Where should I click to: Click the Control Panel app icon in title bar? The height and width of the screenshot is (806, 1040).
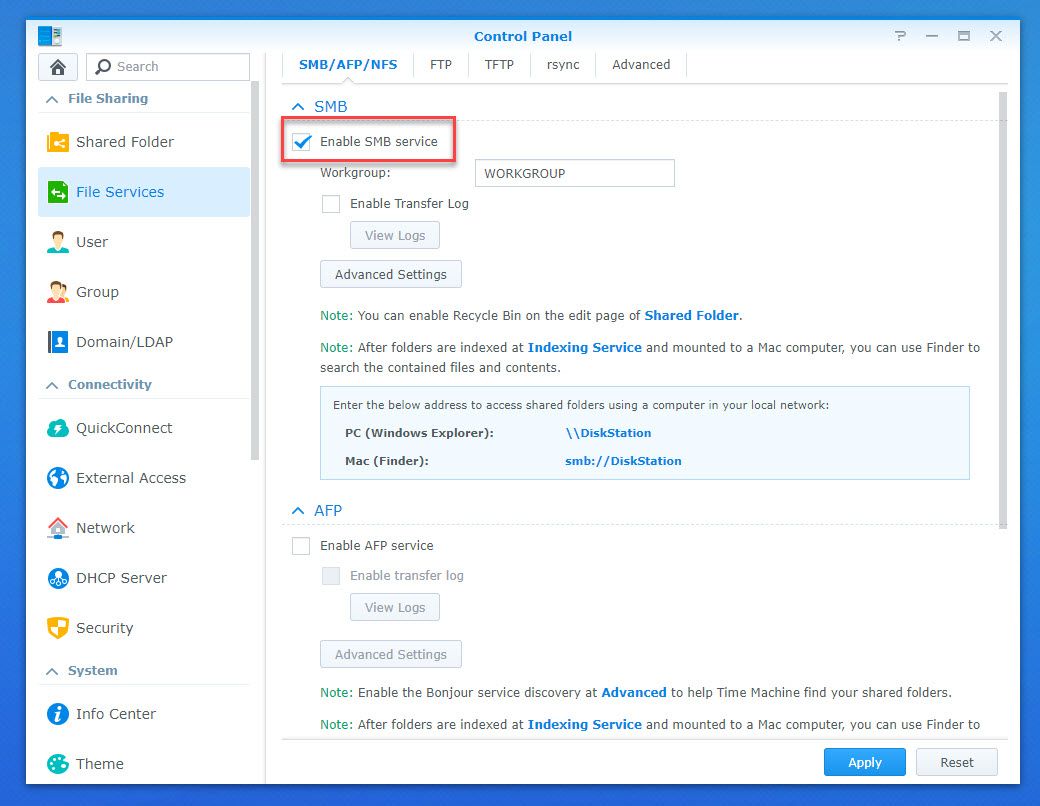(50, 36)
